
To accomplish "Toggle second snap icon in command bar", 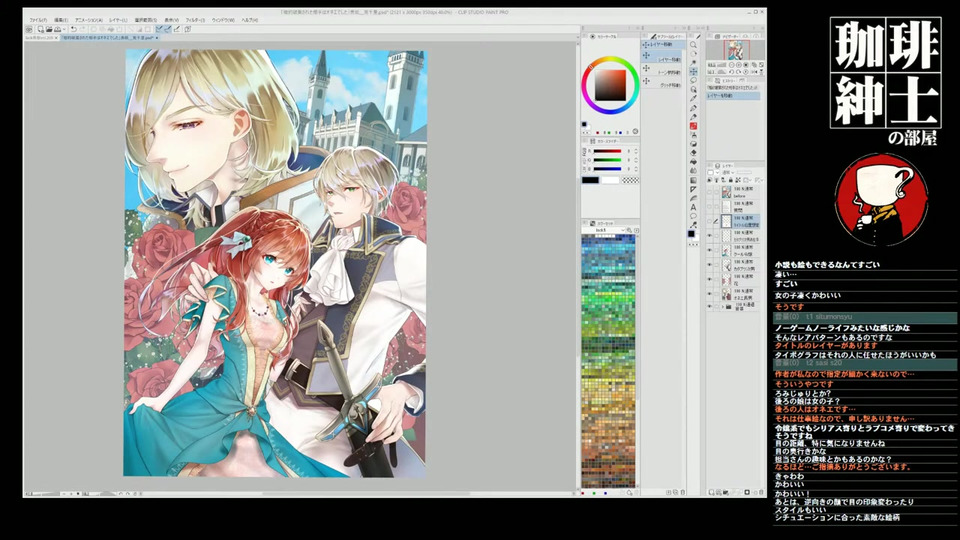I will pos(168,29).
